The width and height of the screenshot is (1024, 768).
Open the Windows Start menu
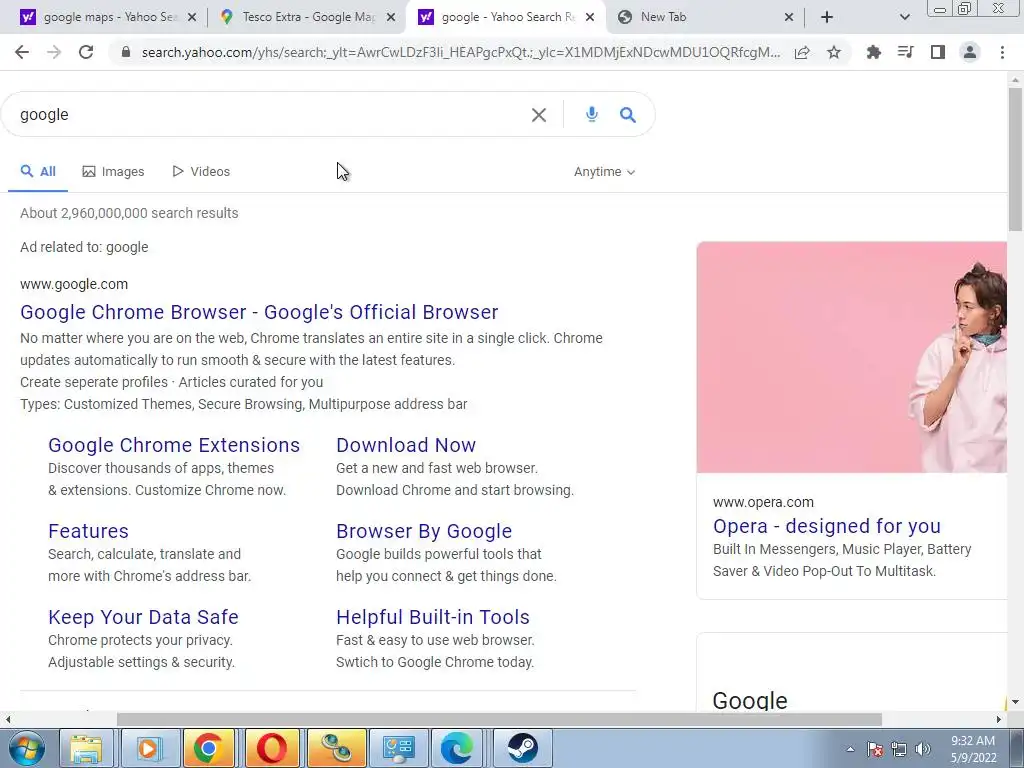[x=26, y=748]
